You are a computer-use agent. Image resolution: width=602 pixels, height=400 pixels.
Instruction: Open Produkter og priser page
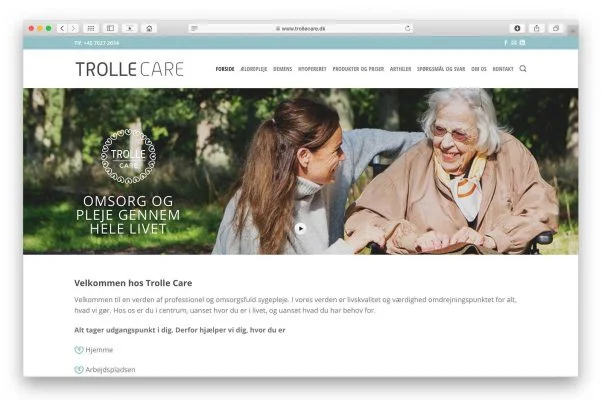[358, 69]
